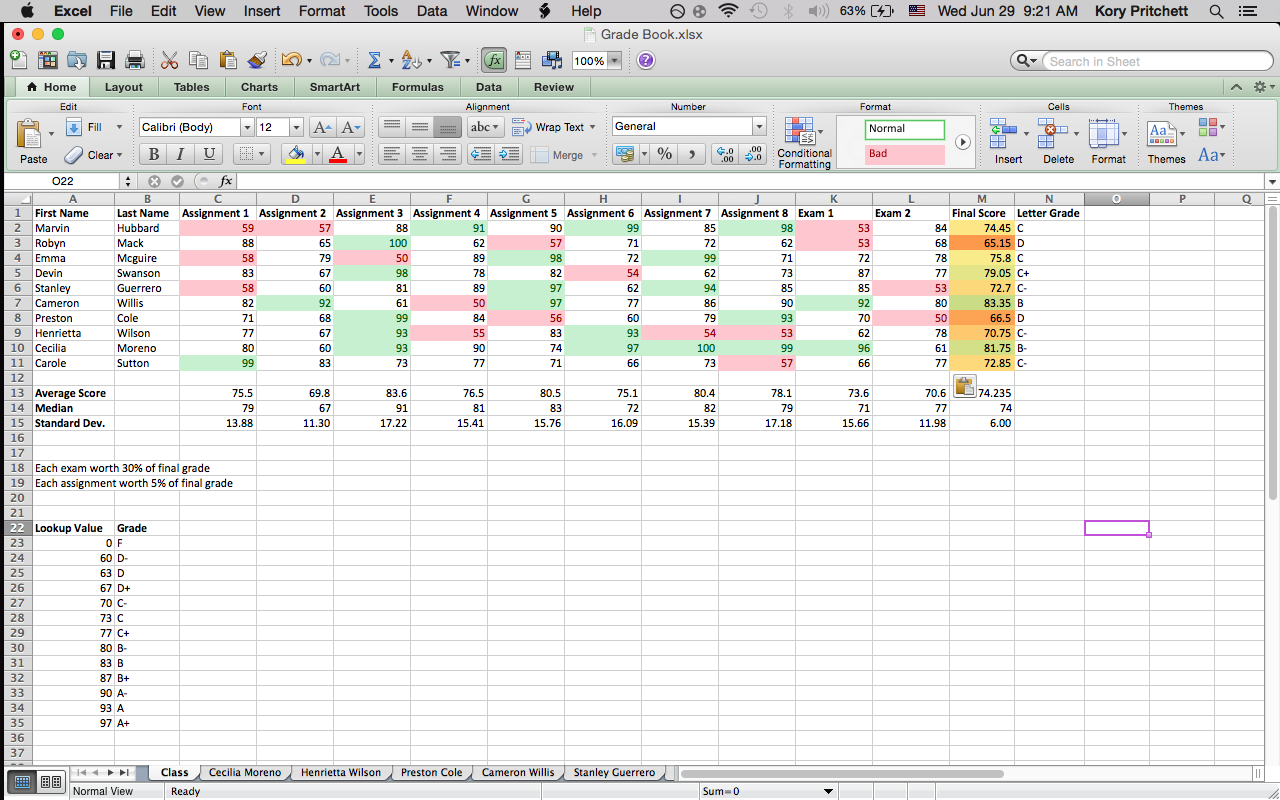Click the Search in Sheet field
The width and height of the screenshot is (1280, 800).
1140,61
